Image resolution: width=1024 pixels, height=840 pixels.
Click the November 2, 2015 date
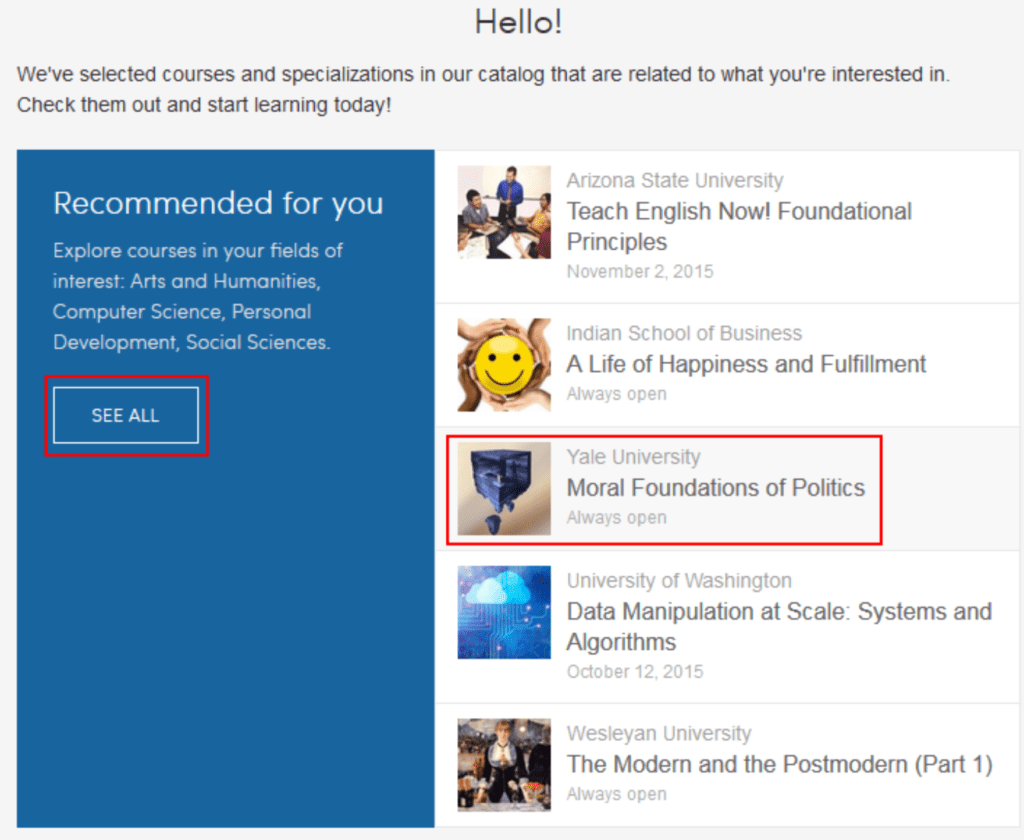640,272
